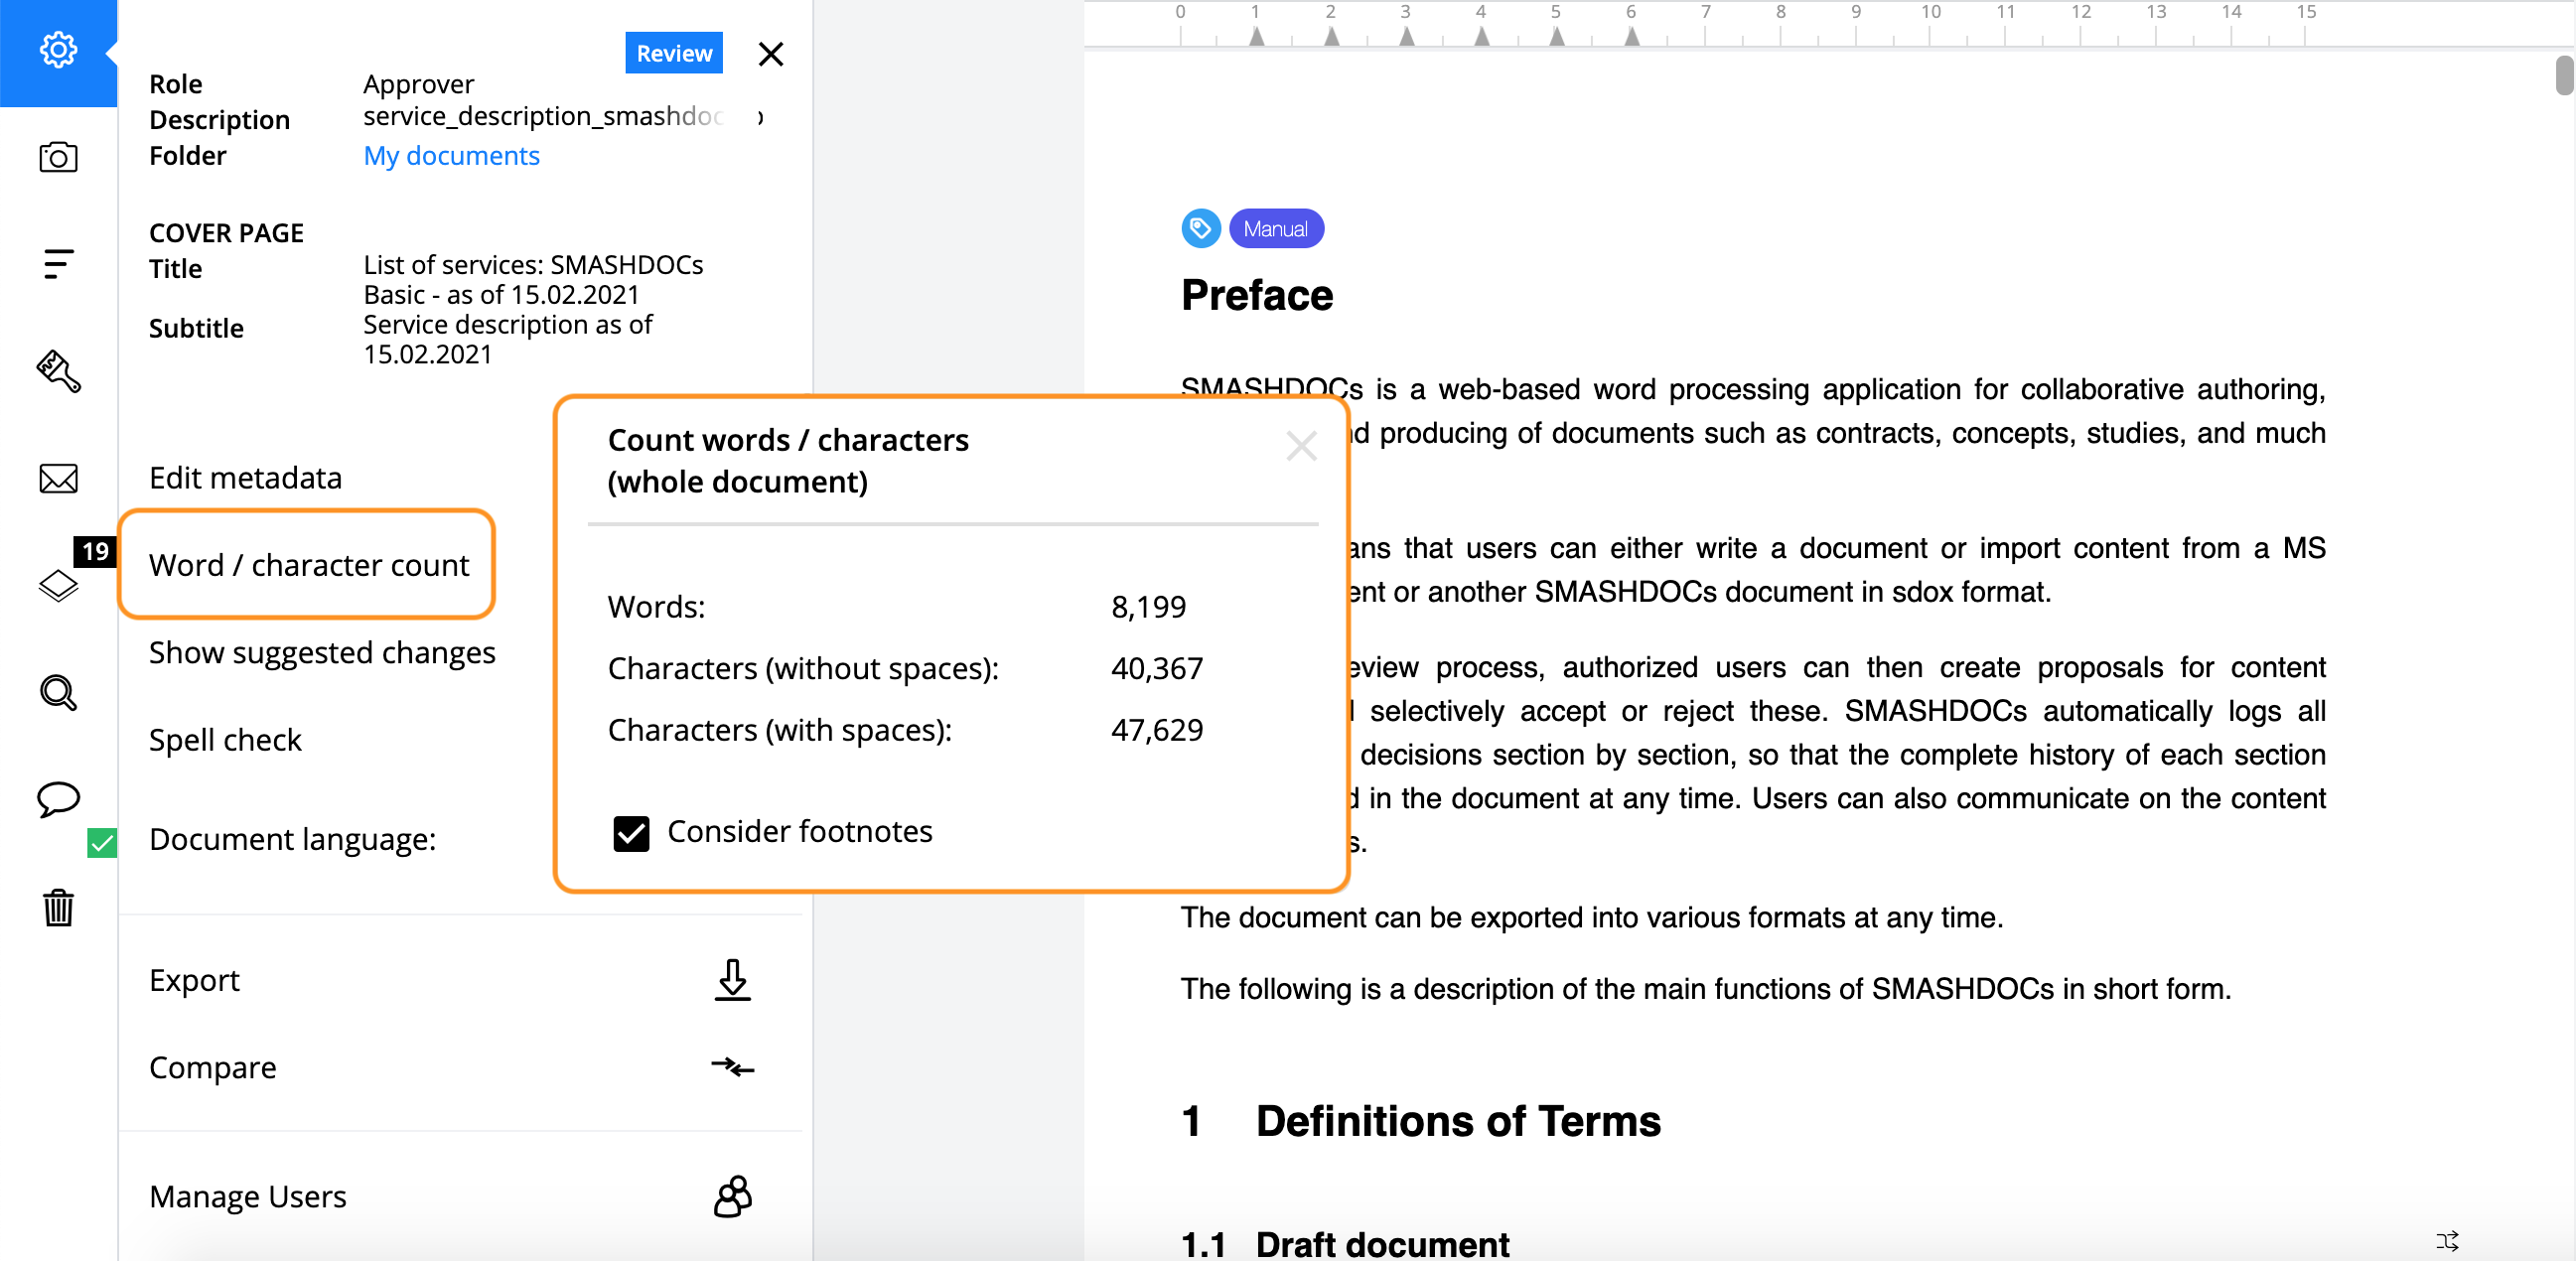Close the Count words dialog
This screenshot has height=1261, width=2576.
pyautogui.click(x=1301, y=445)
